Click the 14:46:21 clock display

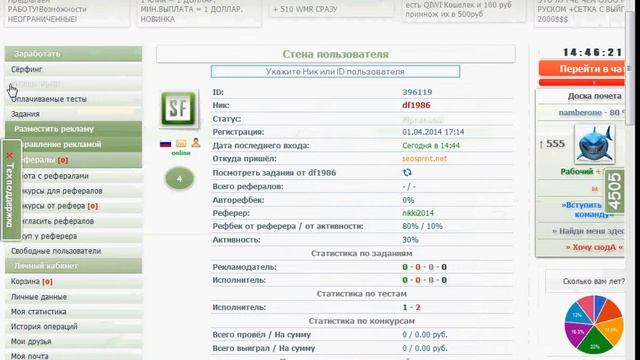pyautogui.click(x=592, y=52)
